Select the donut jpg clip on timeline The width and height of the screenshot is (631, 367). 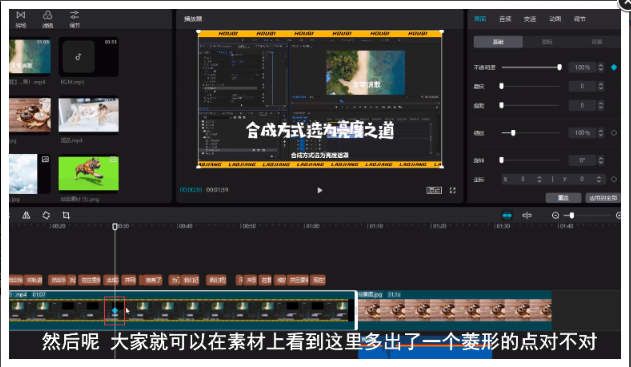coord(455,310)
